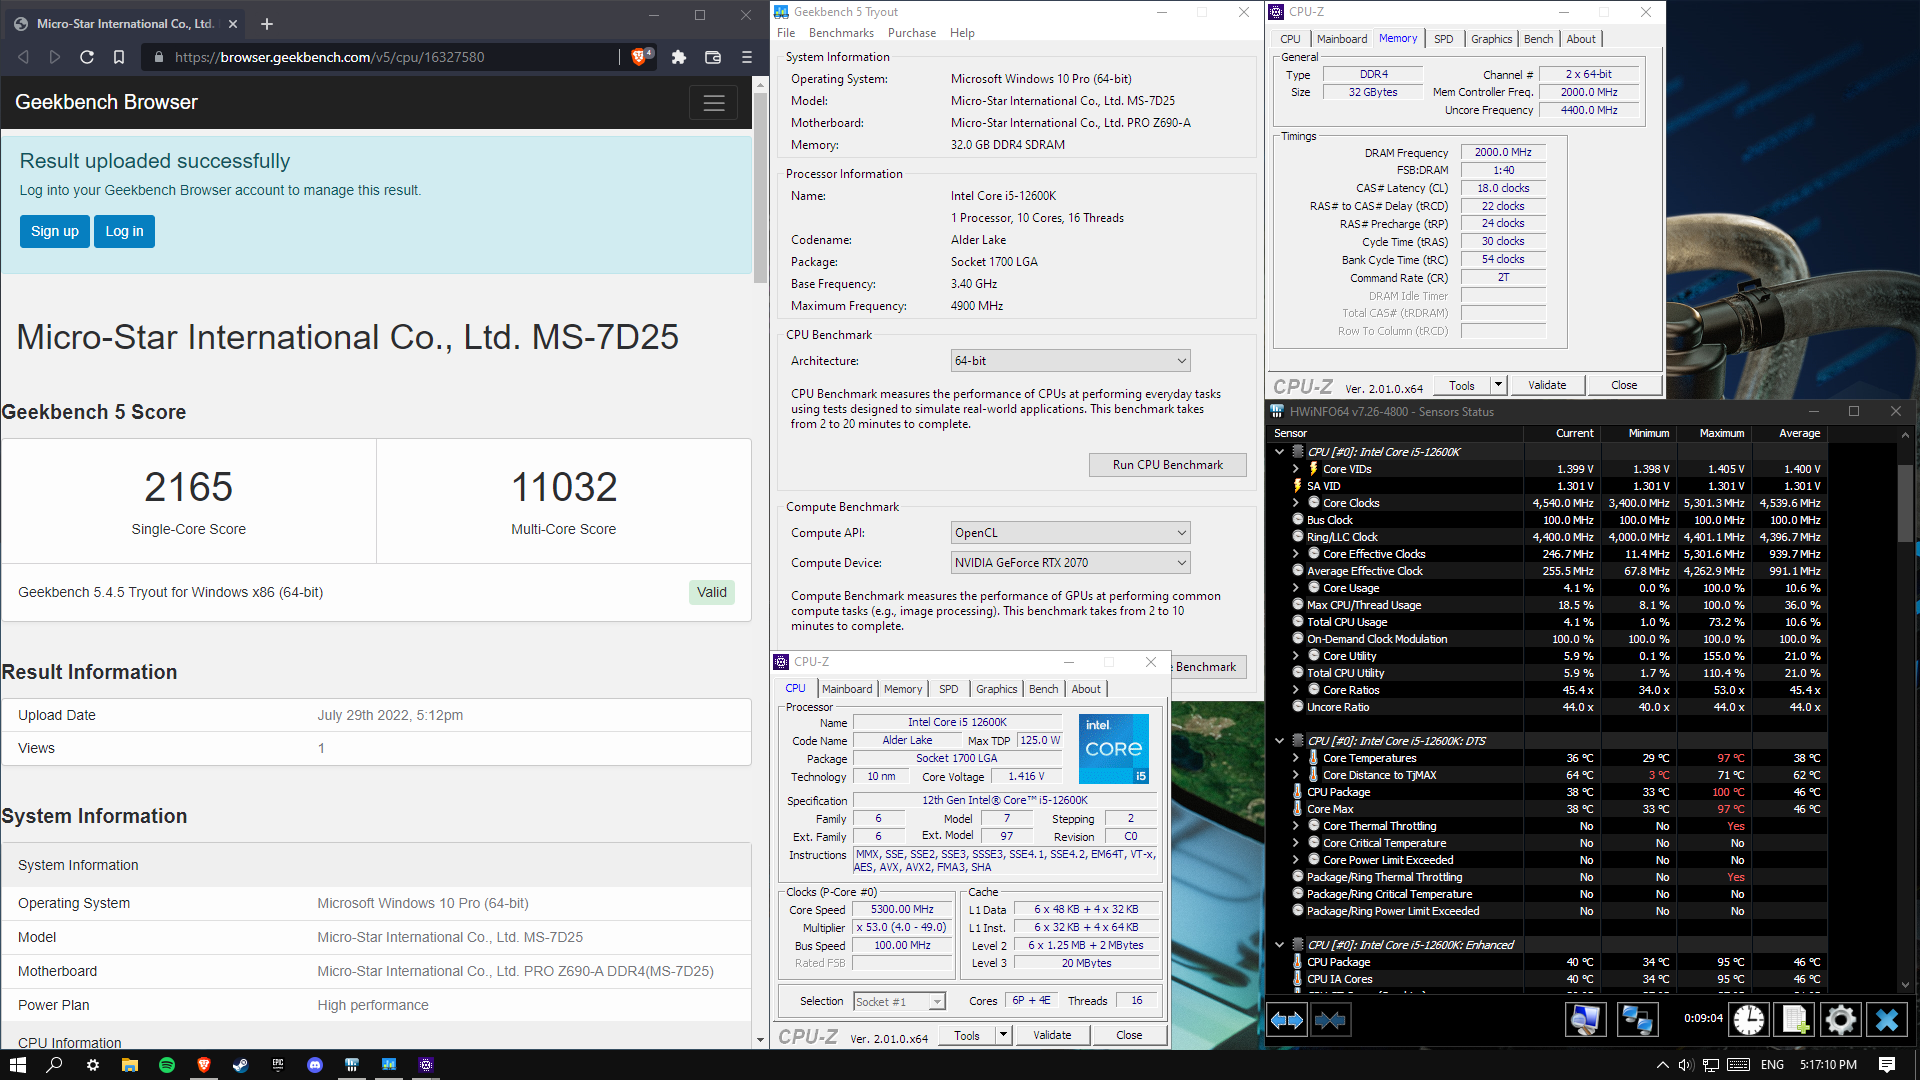Expand Core Temperatures sensor row

(x=1296, y=758)
